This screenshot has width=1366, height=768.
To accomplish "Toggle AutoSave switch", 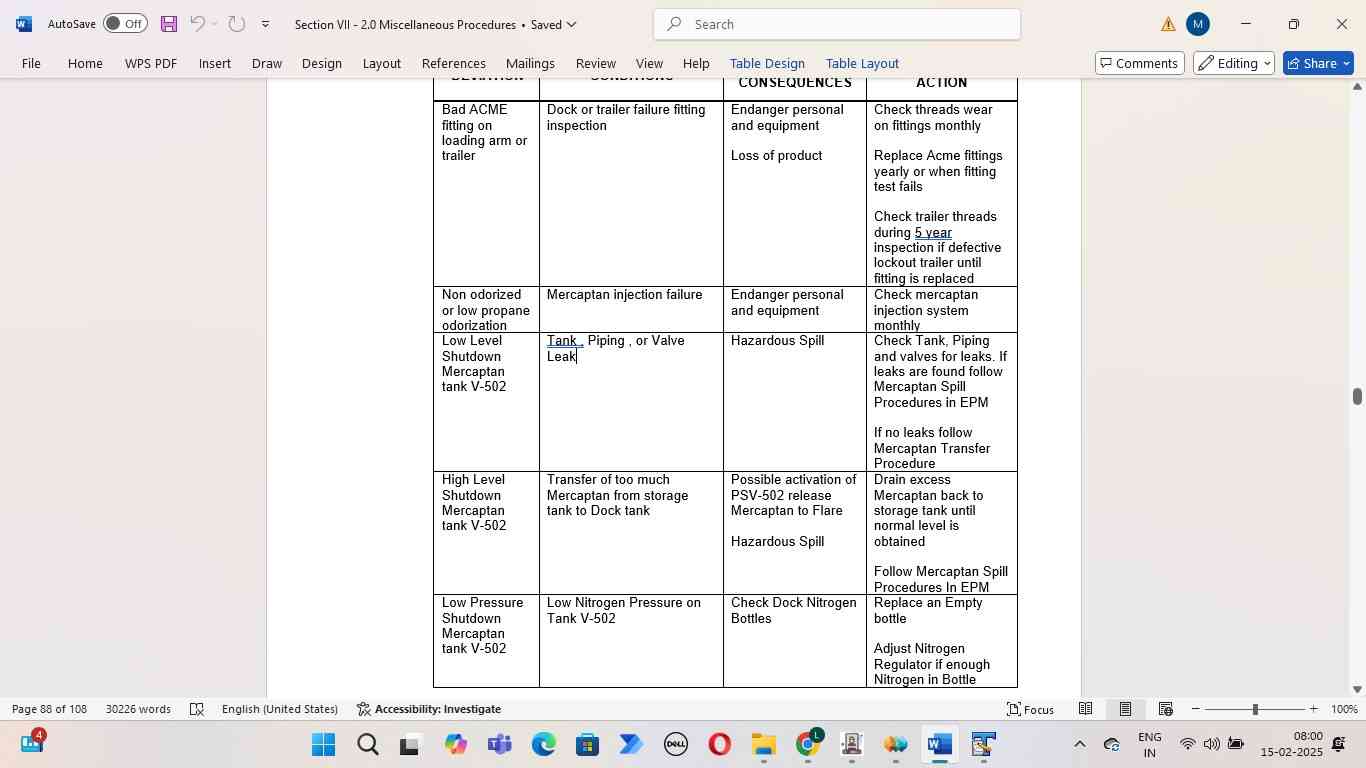I will pyautogui.click(x=126, y=24).
